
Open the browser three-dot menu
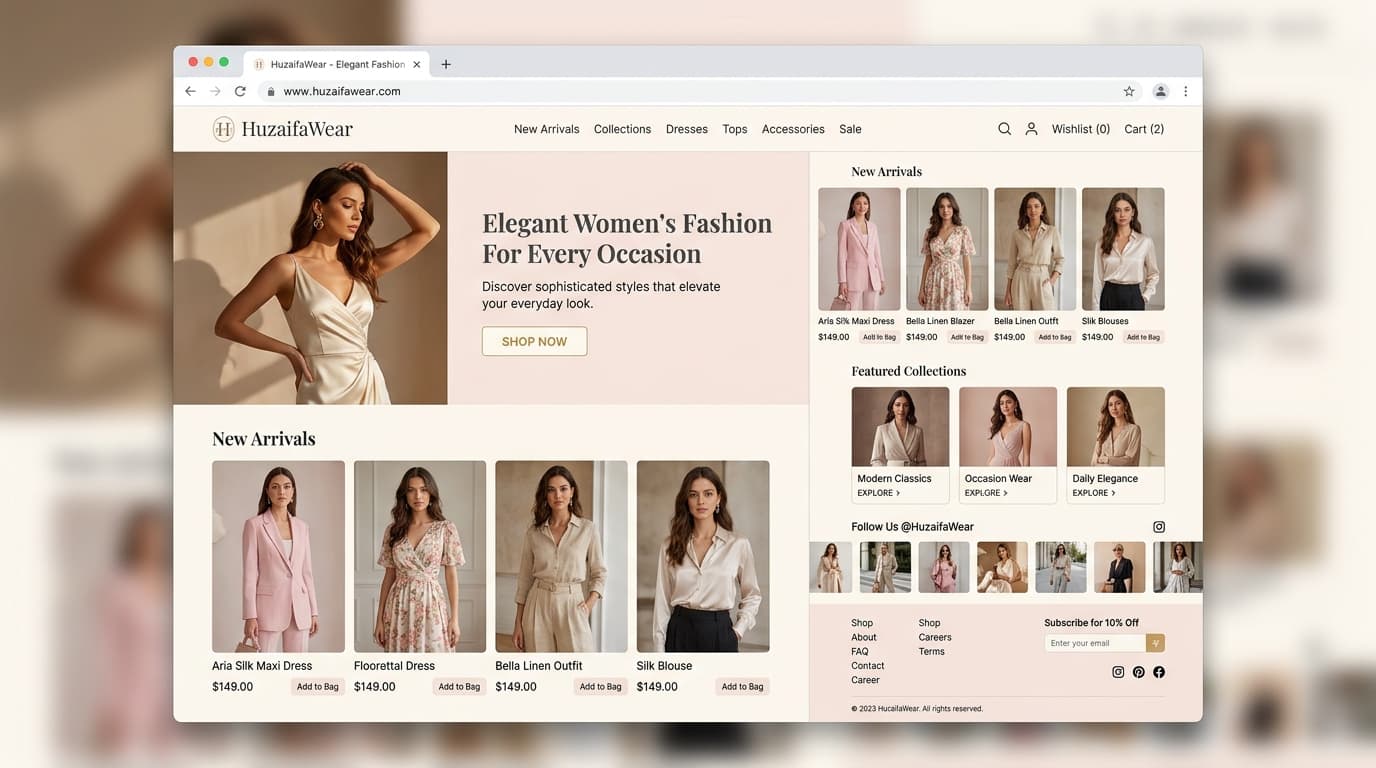1186,91
